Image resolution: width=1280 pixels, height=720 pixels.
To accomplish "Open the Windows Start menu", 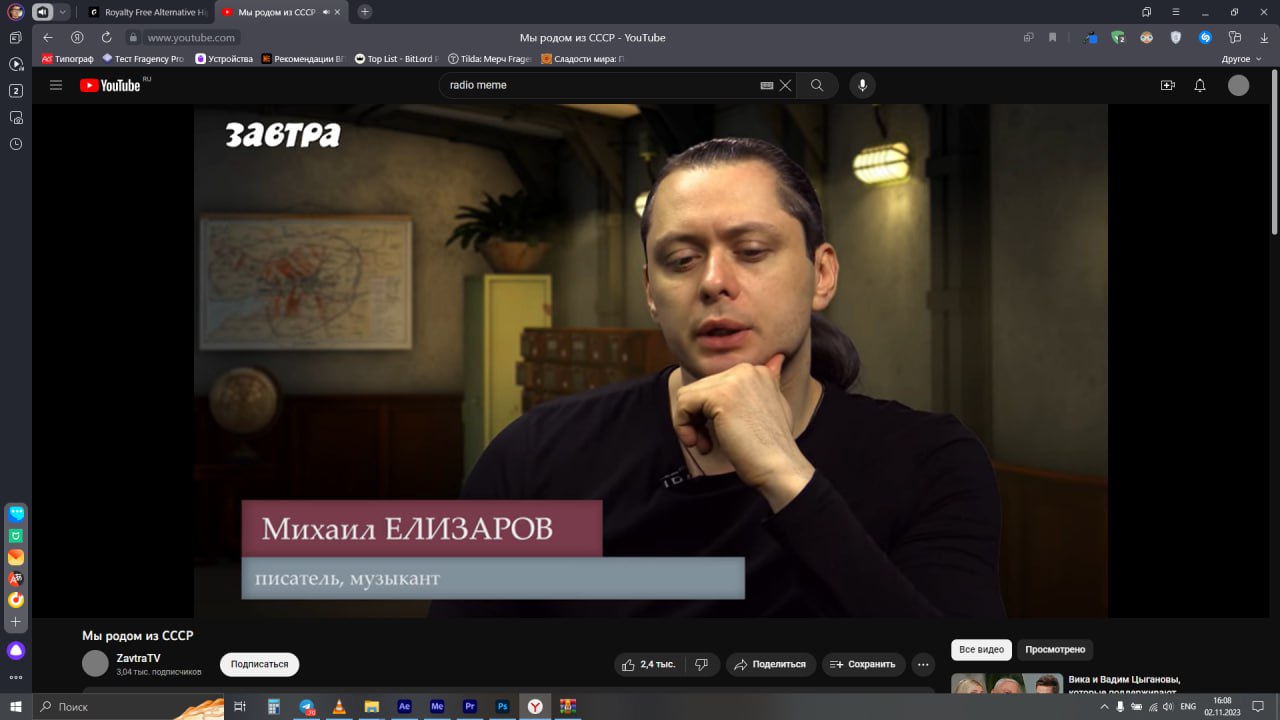I will pos(16,707).
